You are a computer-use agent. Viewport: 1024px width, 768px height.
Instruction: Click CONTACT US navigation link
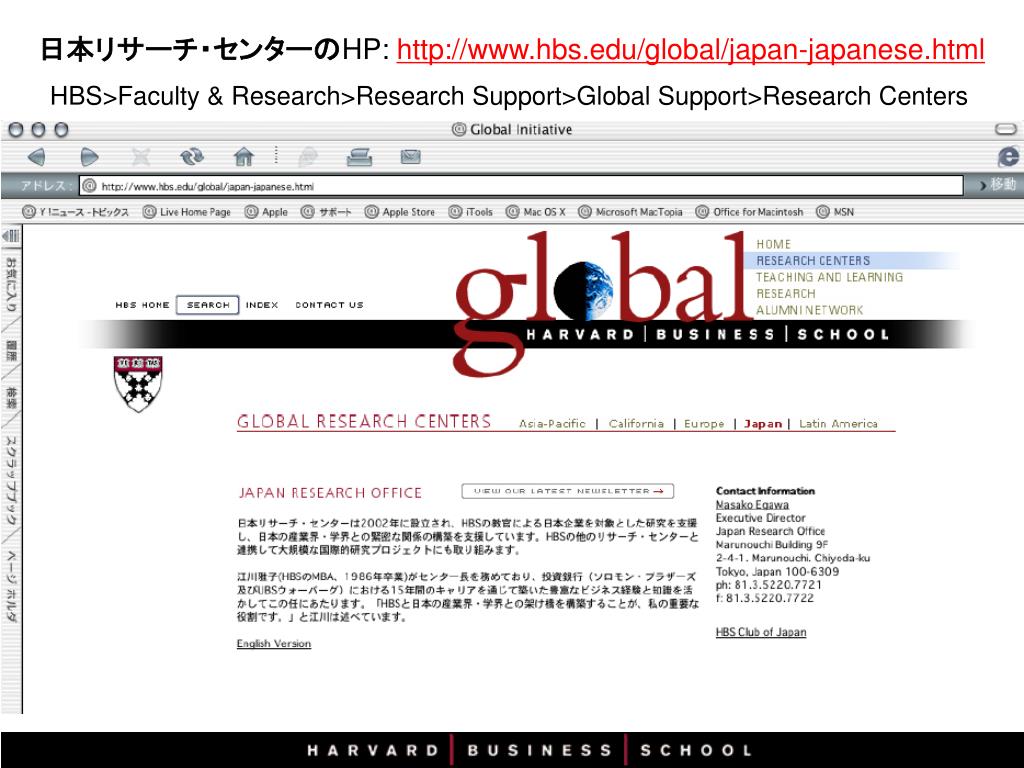(x=329, y=305)
